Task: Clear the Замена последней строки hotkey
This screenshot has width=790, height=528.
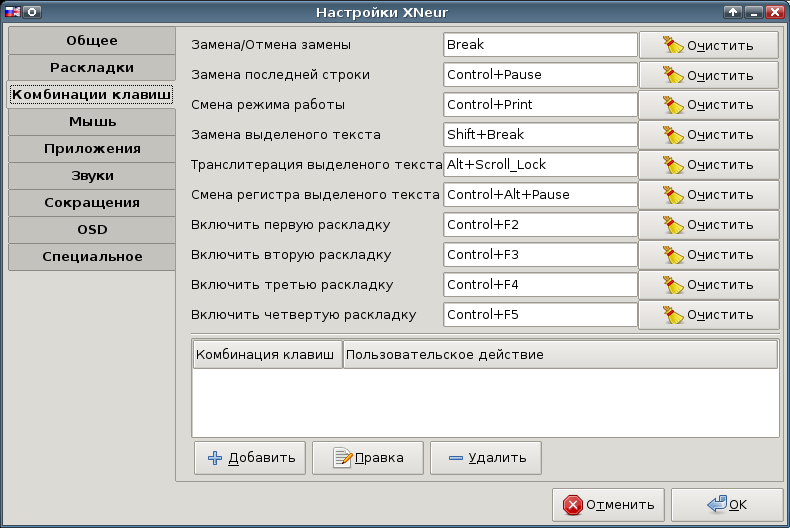Action: (x=708, y=75)
